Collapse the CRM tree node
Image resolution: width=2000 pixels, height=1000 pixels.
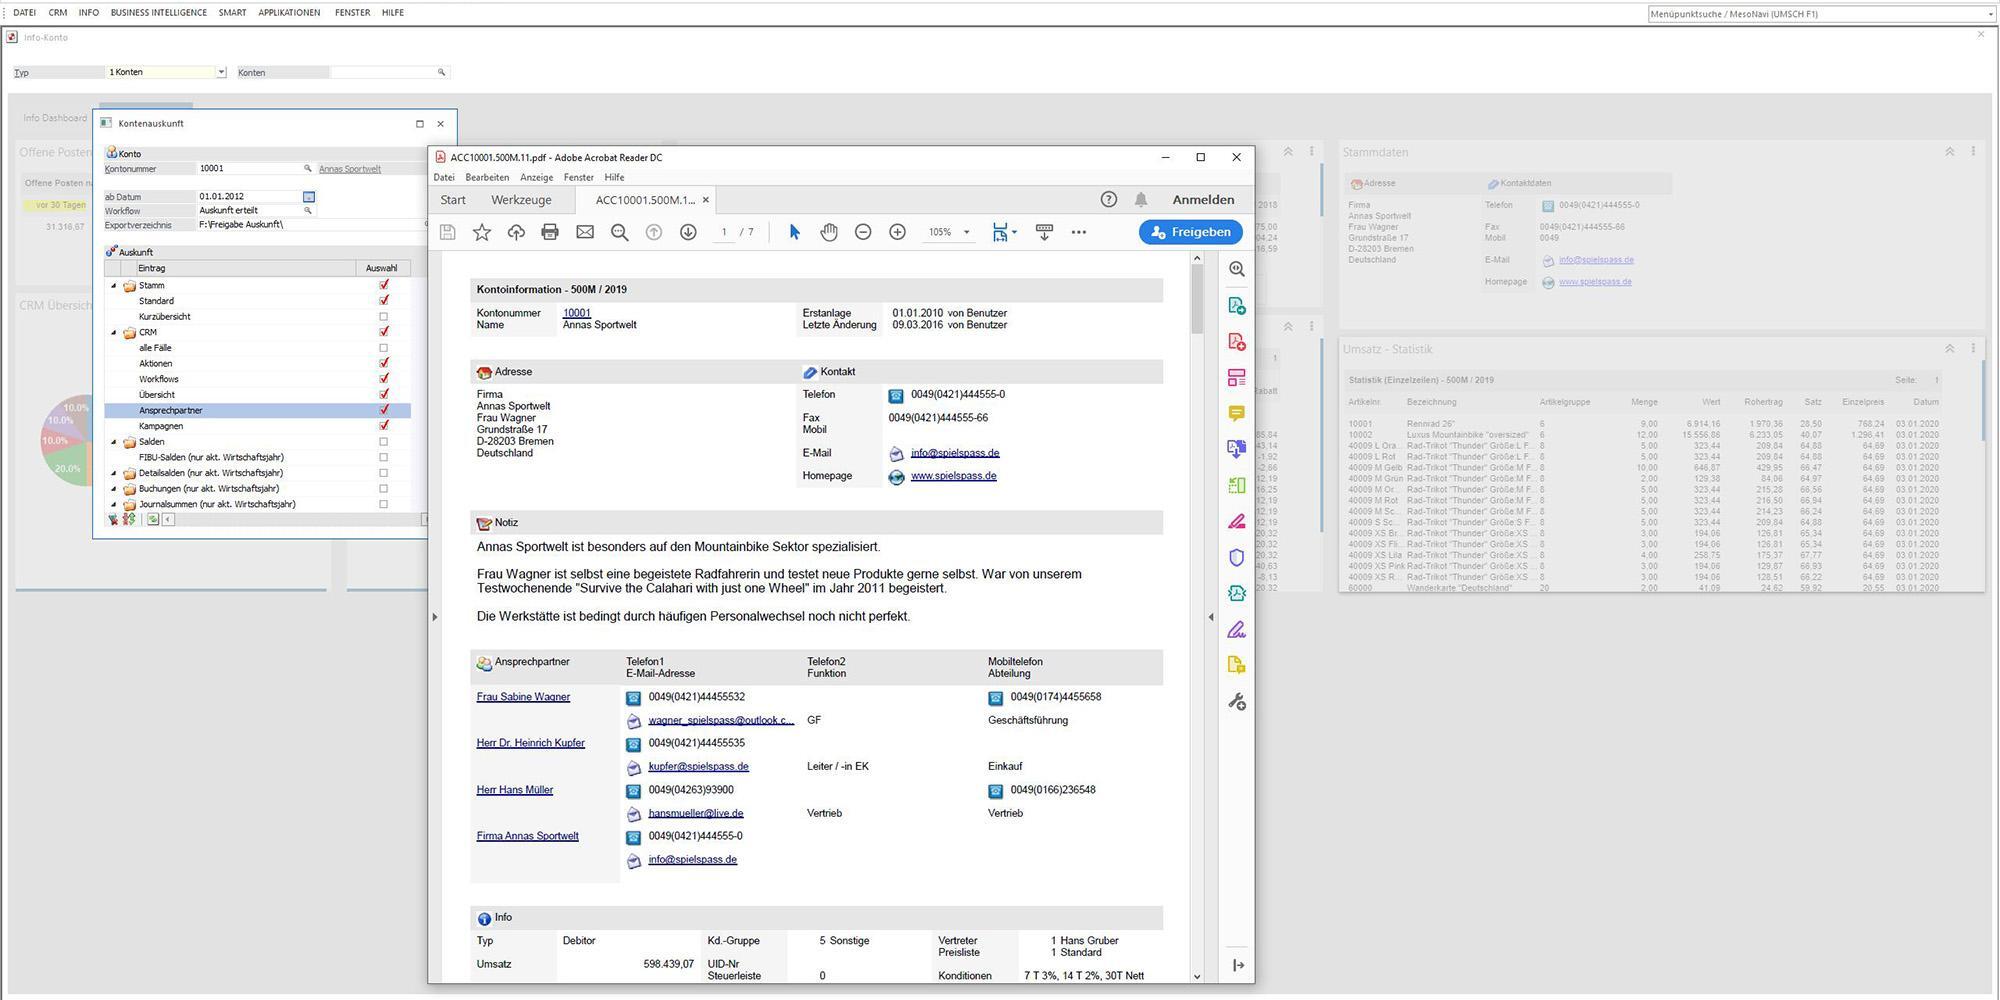pos(114,332)
